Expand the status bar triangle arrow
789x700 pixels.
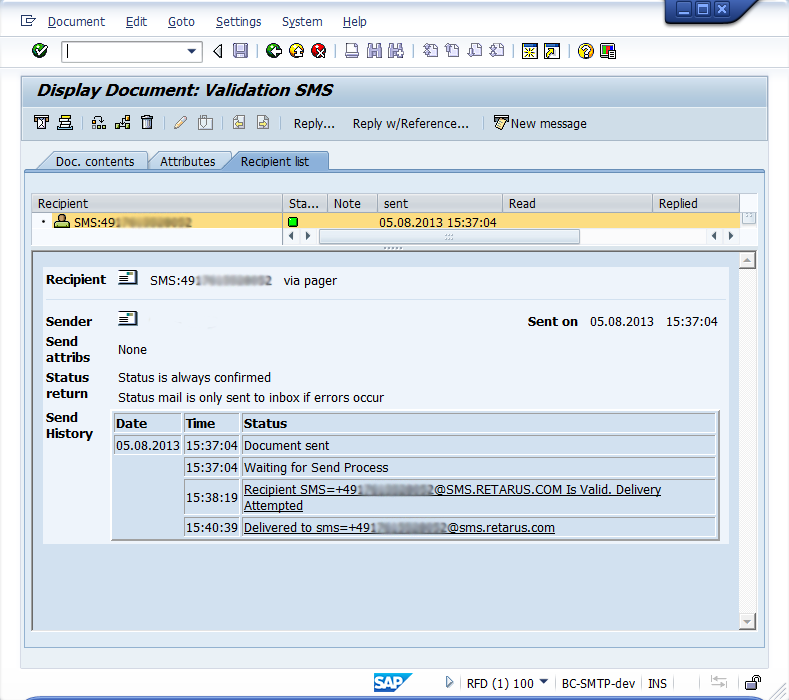[450, 683]
